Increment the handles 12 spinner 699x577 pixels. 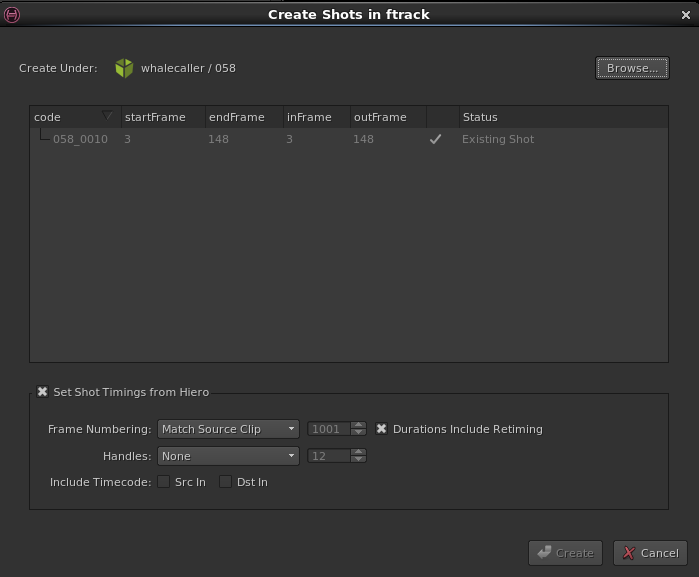coord(358,452)
